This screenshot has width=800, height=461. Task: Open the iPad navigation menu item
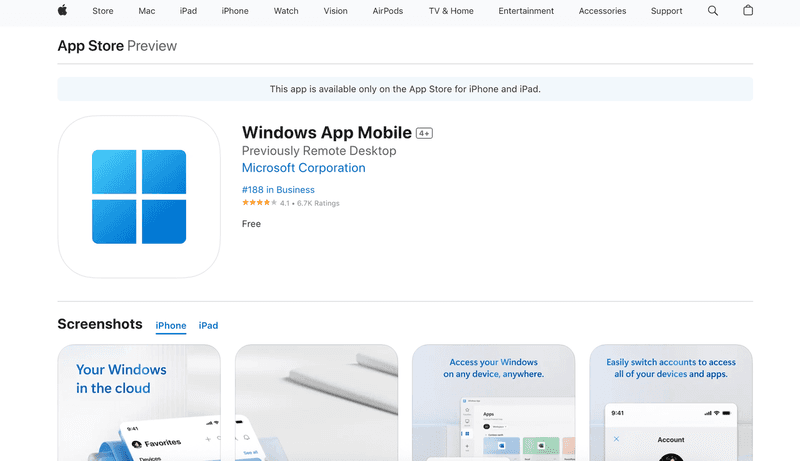[188, 11]
